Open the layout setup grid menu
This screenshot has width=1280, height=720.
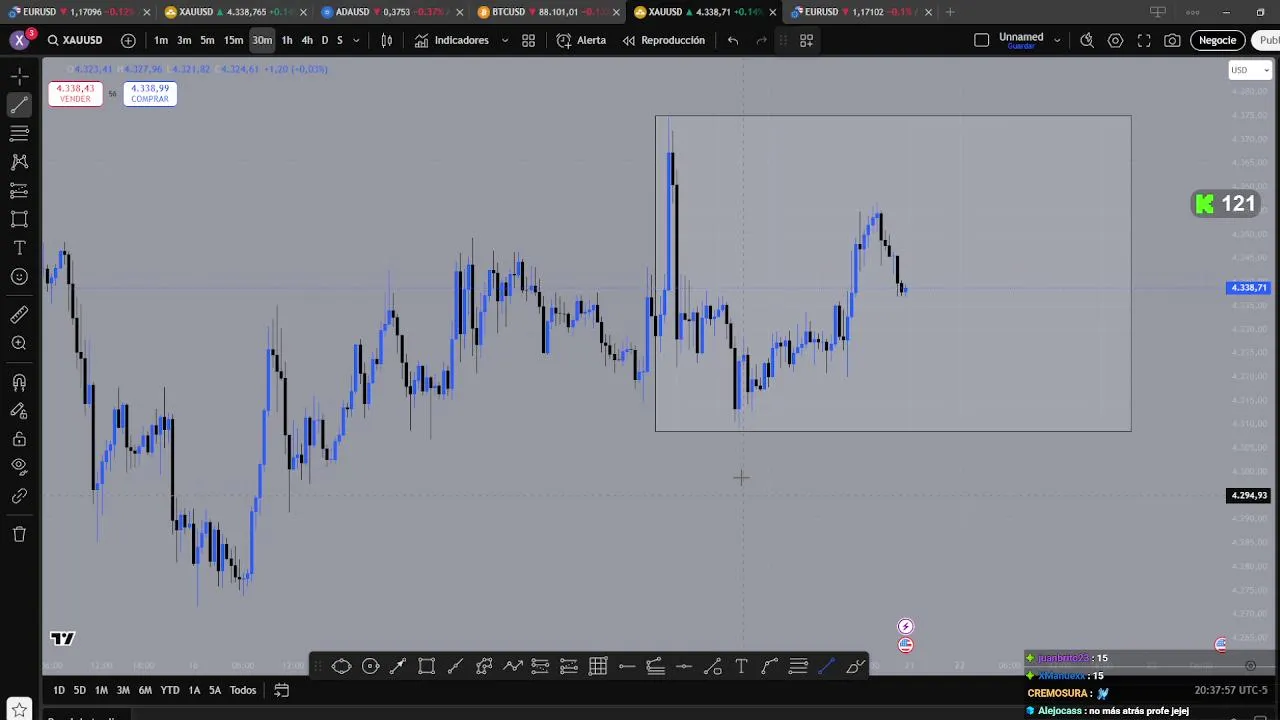(806, 40)
